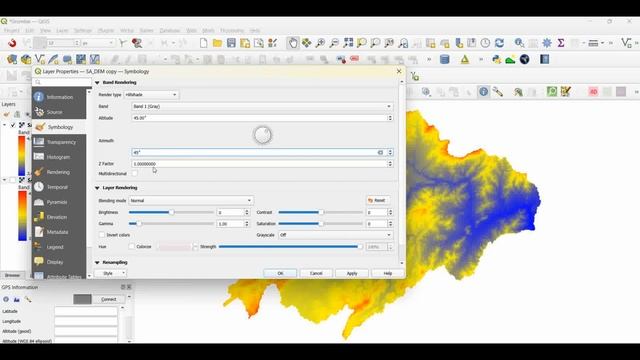Collapse the Layer Rendering section

(x=97, y=188)
